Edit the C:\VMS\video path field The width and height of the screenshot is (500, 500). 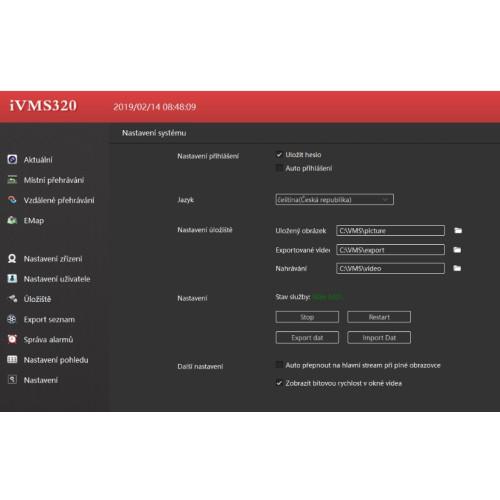point(390,268)
